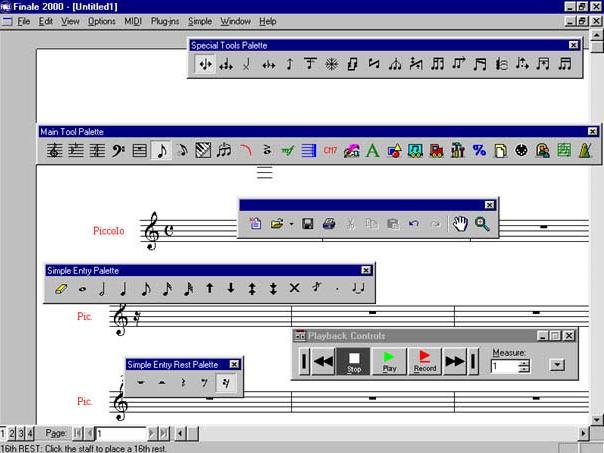Click the Print icon
The image size is (604, 453).
(329, 224)
